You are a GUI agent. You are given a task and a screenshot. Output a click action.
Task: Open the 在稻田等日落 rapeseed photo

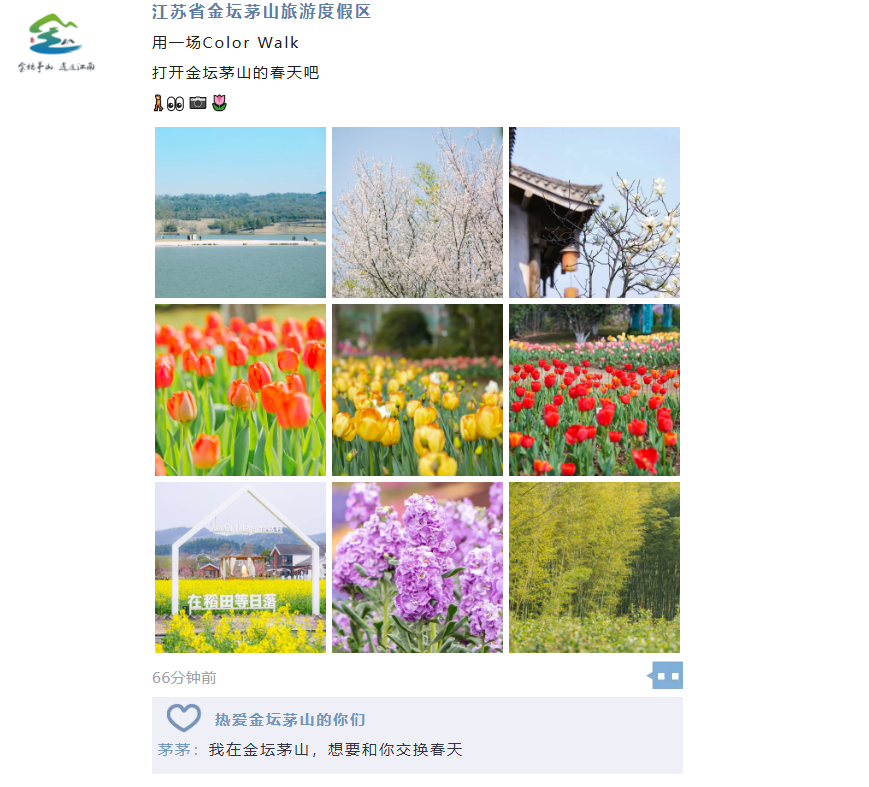[240, 567]
